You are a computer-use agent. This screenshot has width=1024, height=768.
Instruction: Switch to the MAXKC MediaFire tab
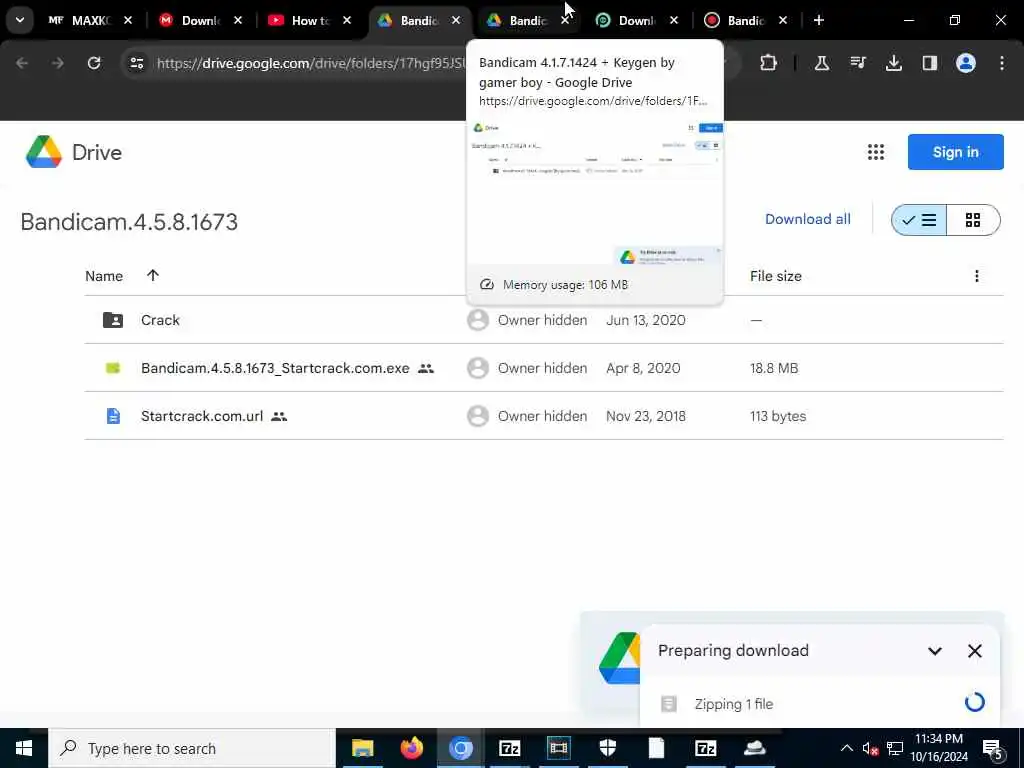(x=90, y=20)
